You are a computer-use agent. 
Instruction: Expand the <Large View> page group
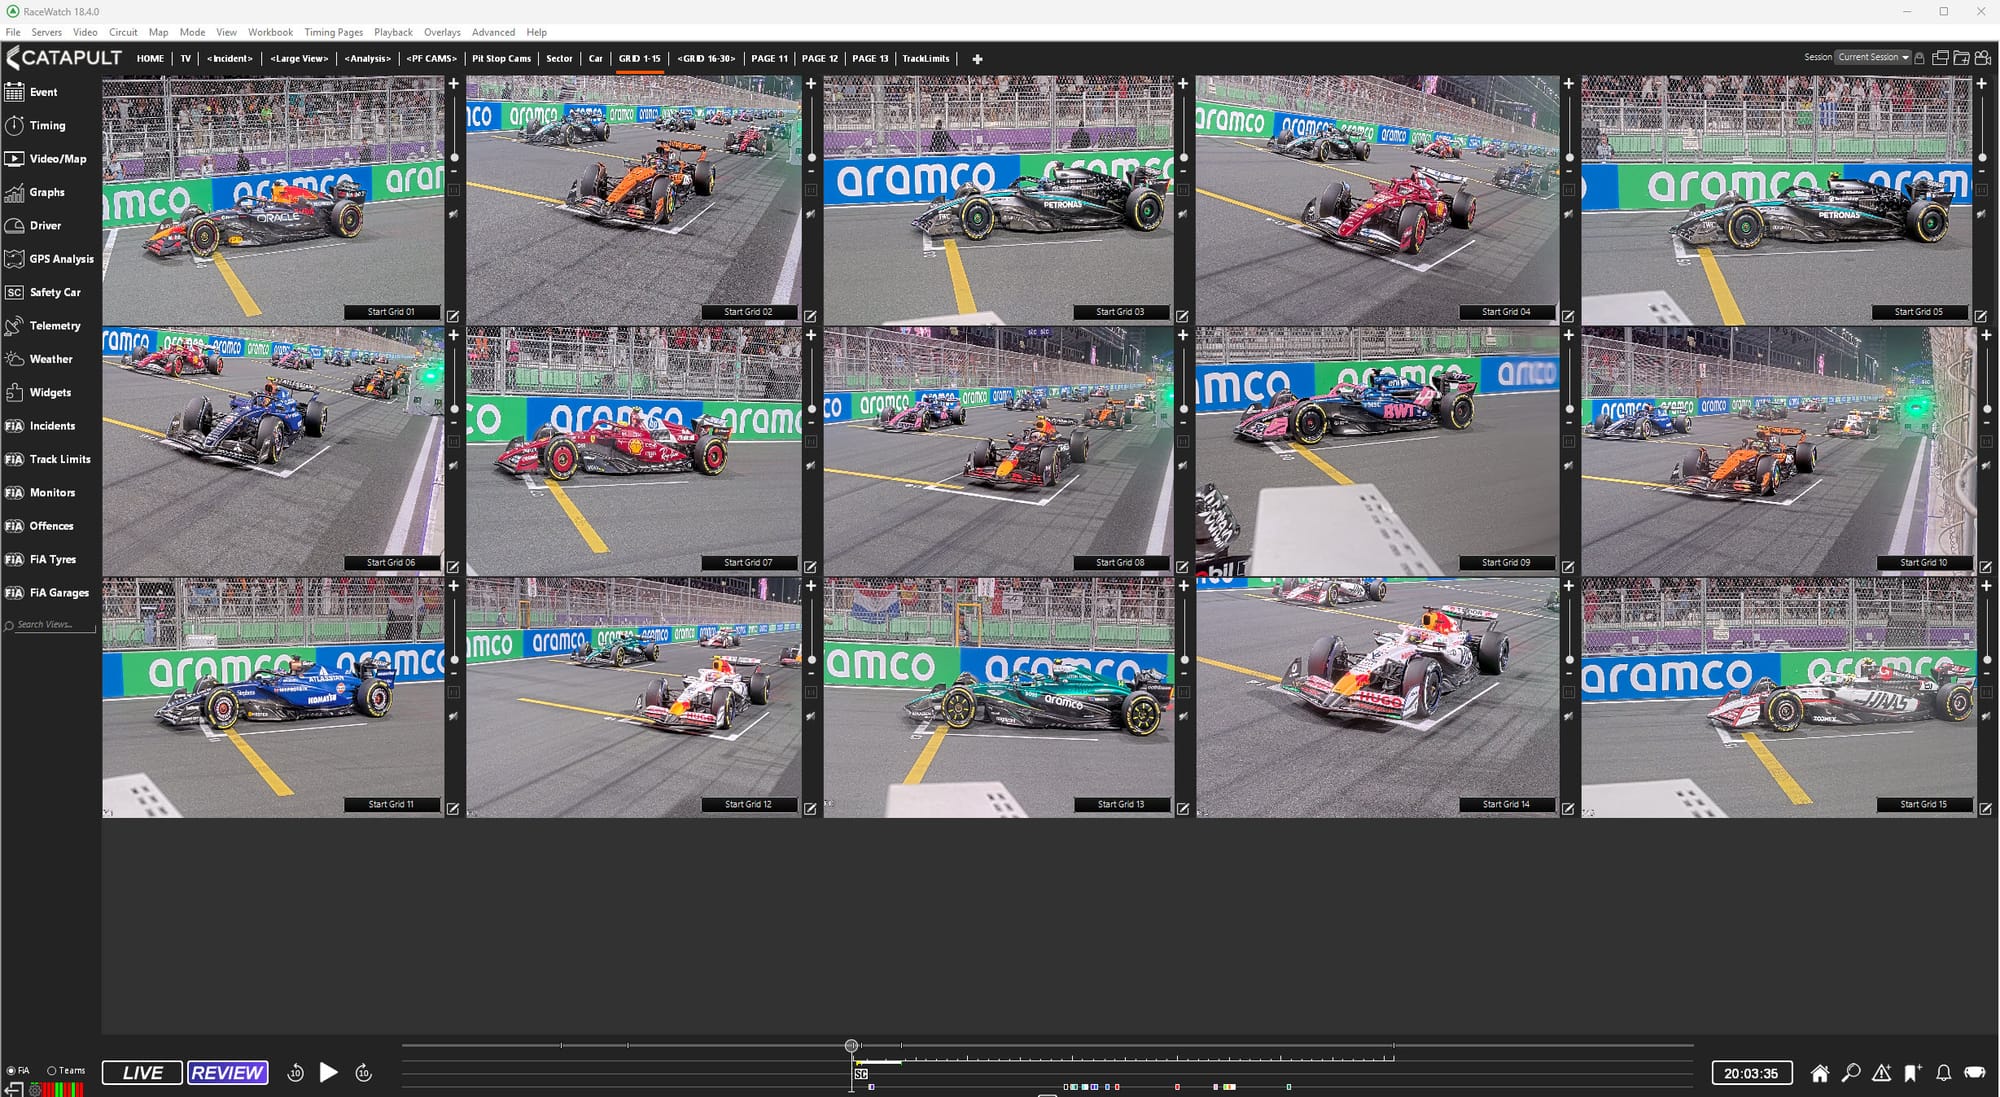[299, 58]
